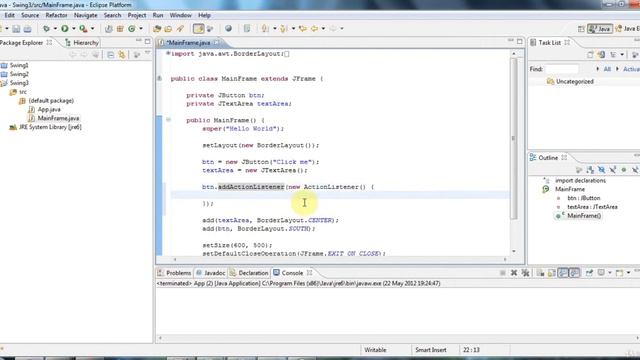640x360 pixels.
Task: Click the editor horizontal scrollbar
Action: (340, 259)
